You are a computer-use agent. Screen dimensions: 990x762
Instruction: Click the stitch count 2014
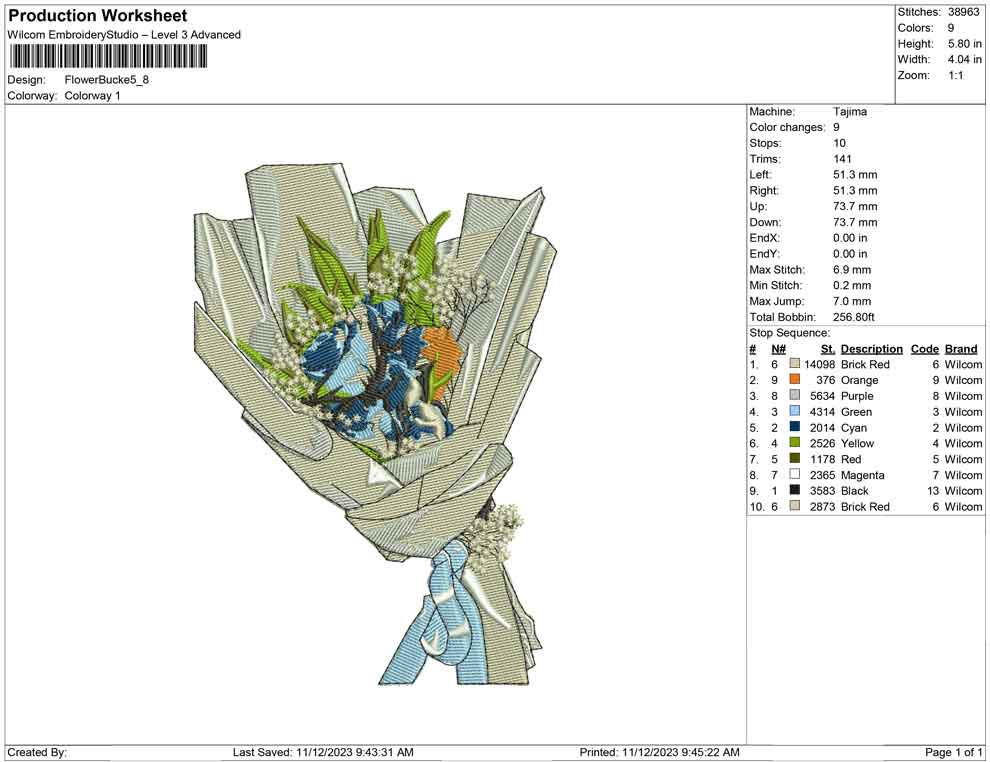(x=822, y=427)
